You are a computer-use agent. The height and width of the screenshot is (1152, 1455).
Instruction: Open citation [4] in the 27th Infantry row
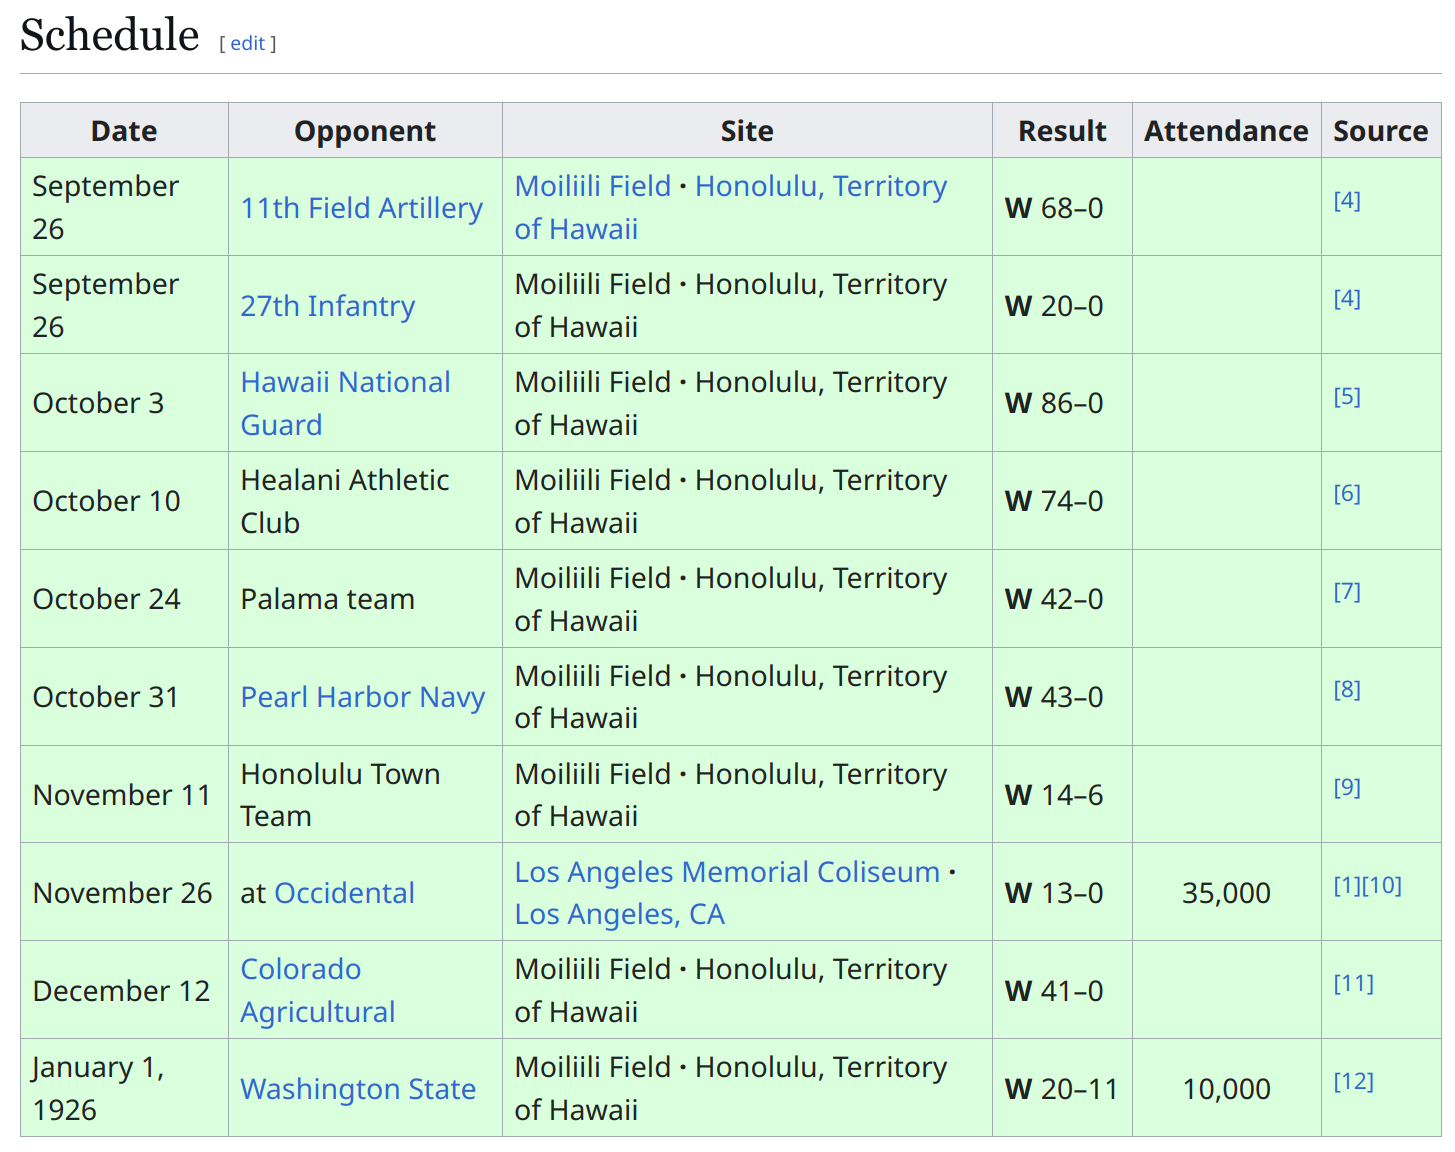[x=1347, y=299]
